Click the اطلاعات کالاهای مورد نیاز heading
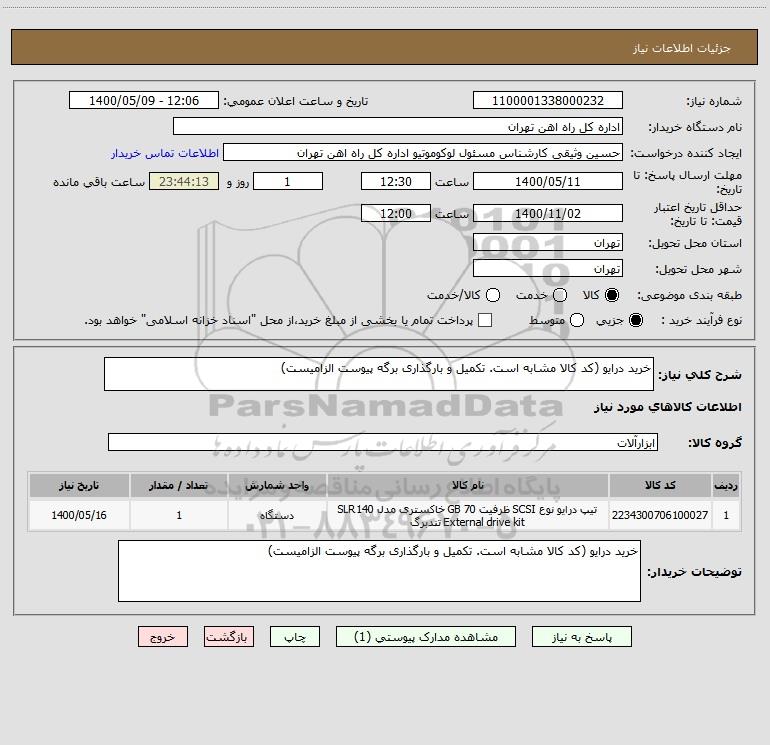Viewport: 770px width, 745px height. coord(668,407)
